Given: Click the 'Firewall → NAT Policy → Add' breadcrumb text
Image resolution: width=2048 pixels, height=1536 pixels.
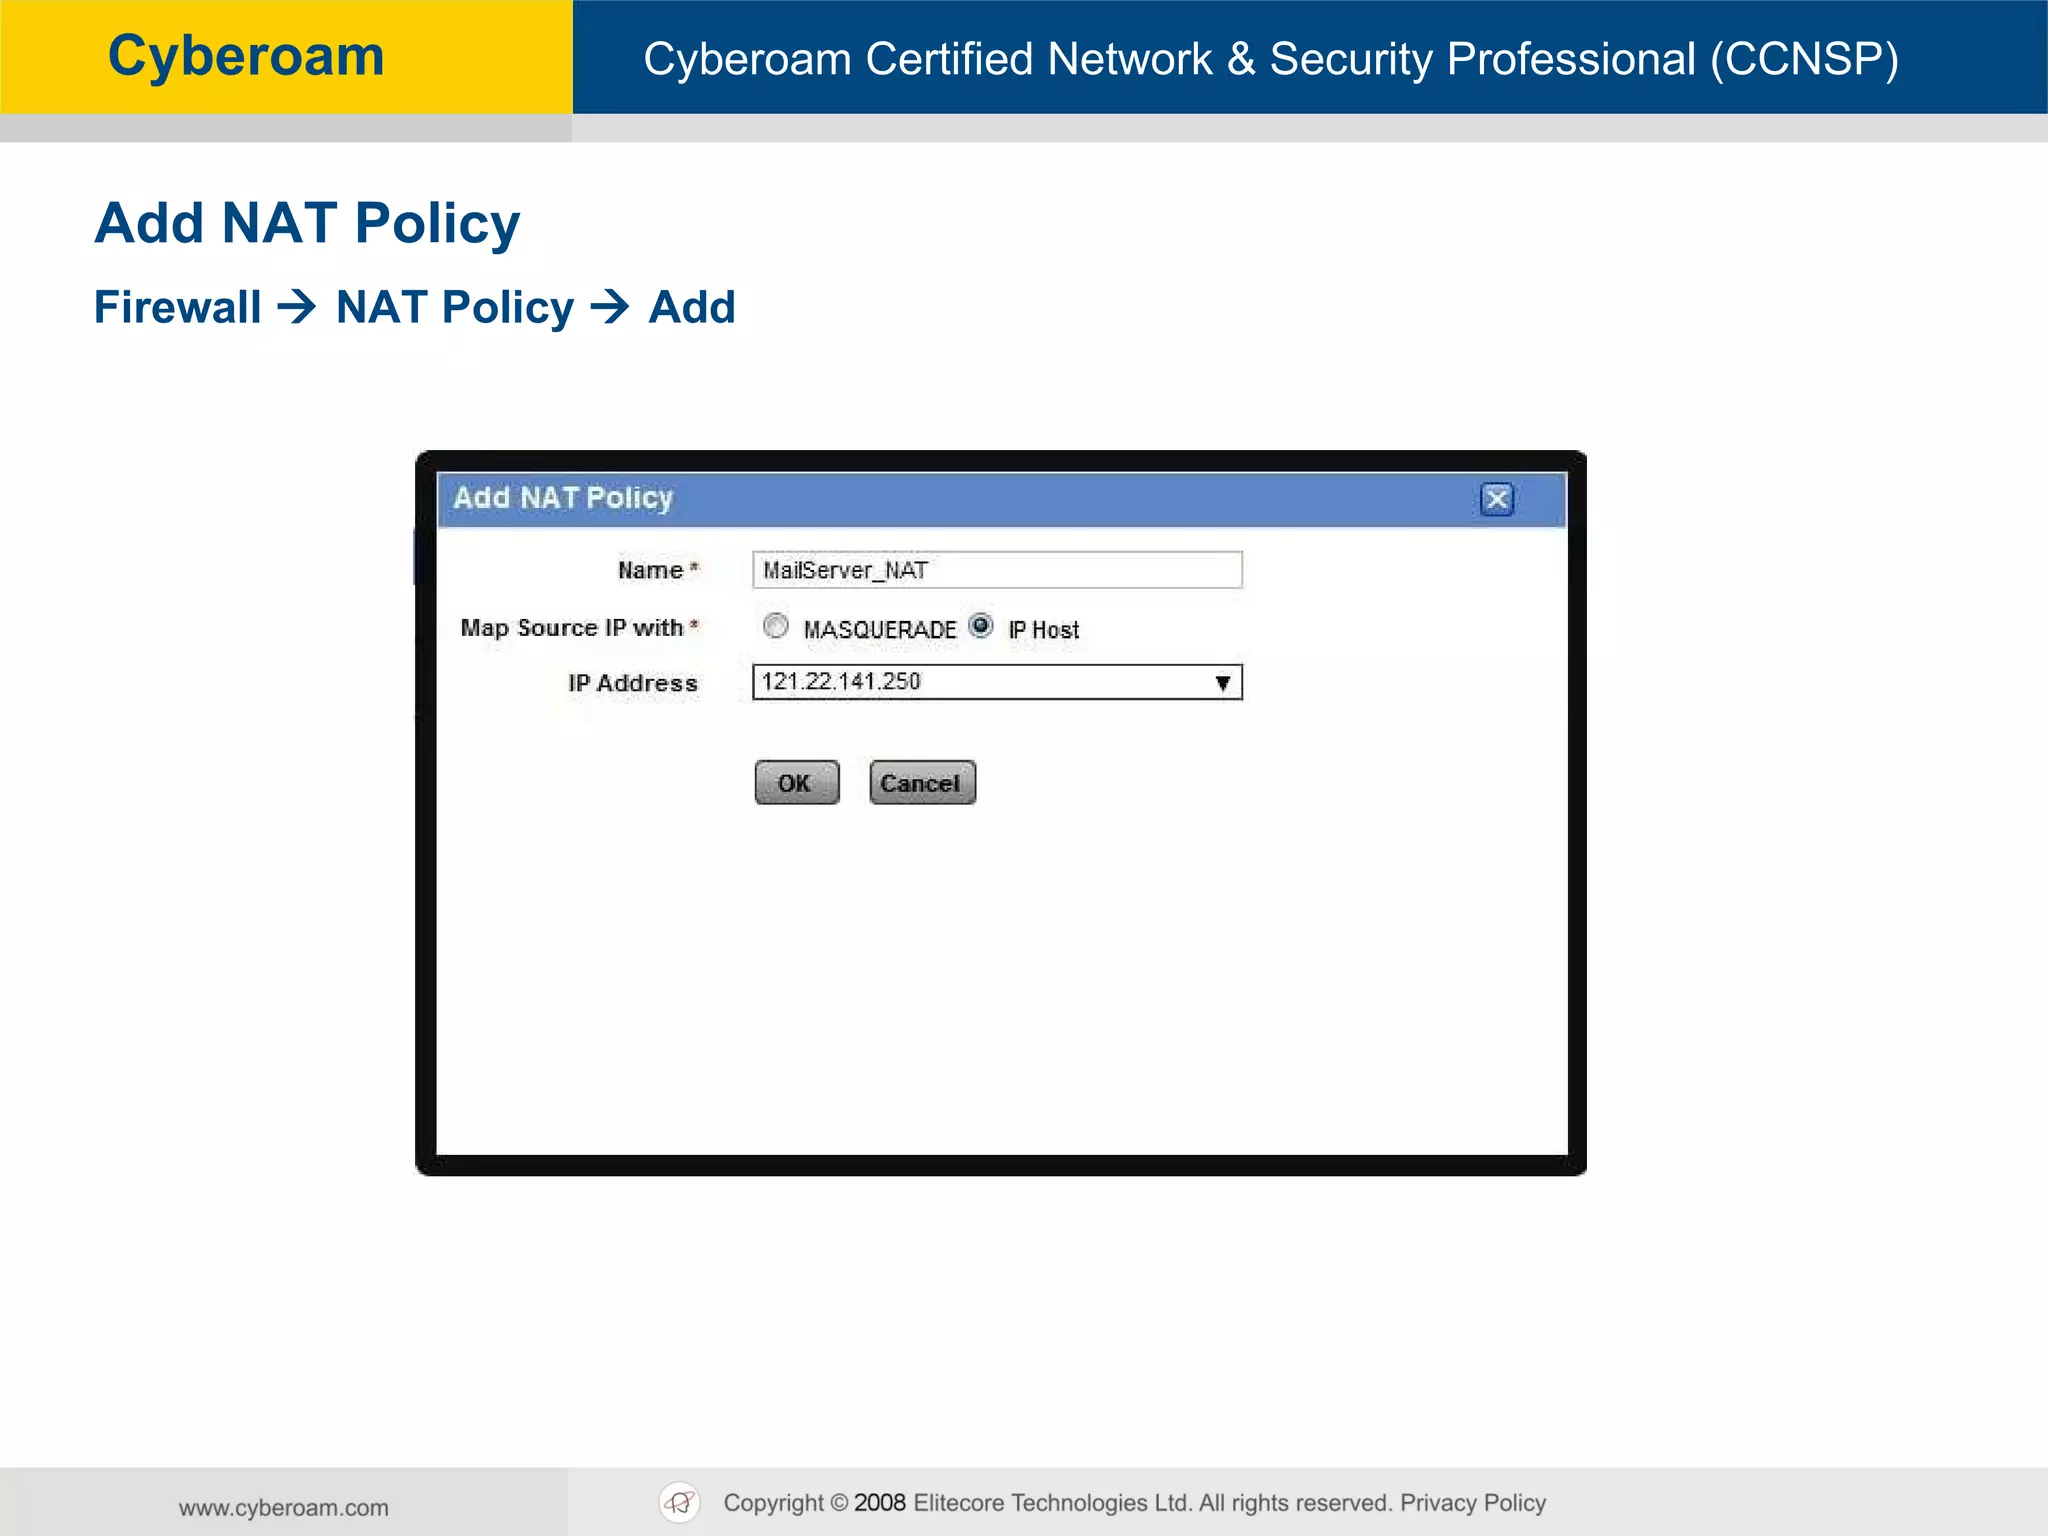Looking at the screenshot, I should point(415,307).
